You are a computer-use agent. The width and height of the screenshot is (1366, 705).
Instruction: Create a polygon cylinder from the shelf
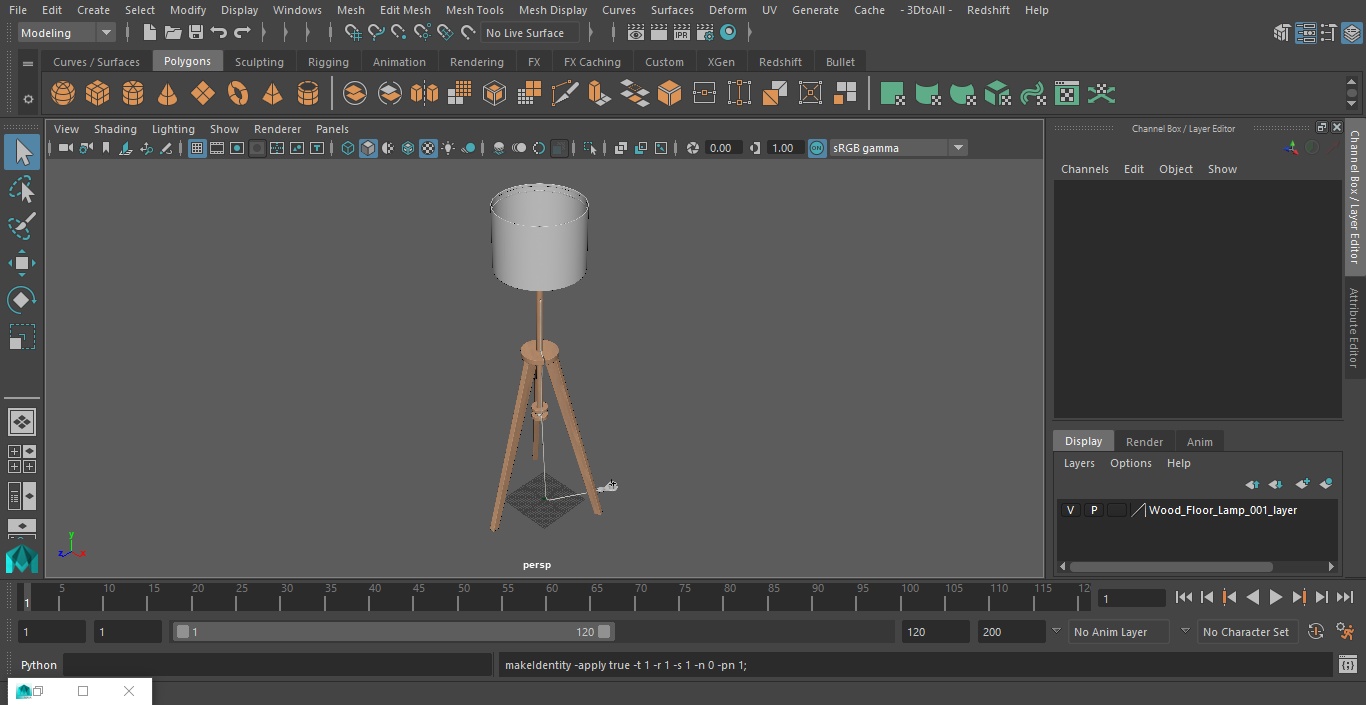[133, 94]
